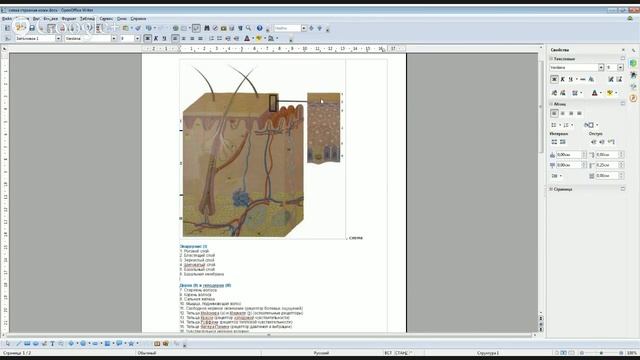Open the Таблица menu
640x360 pixels.
(x=87, y=19)
